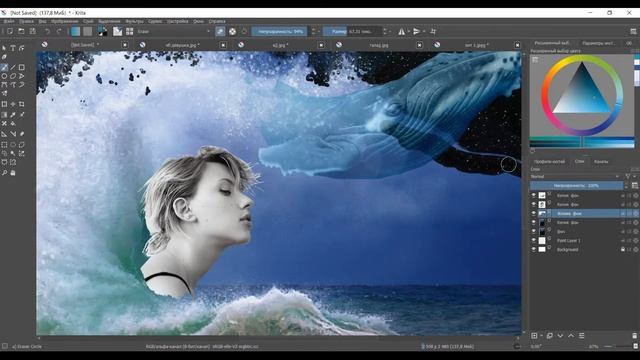Open the Справка menu

[217, 21]
